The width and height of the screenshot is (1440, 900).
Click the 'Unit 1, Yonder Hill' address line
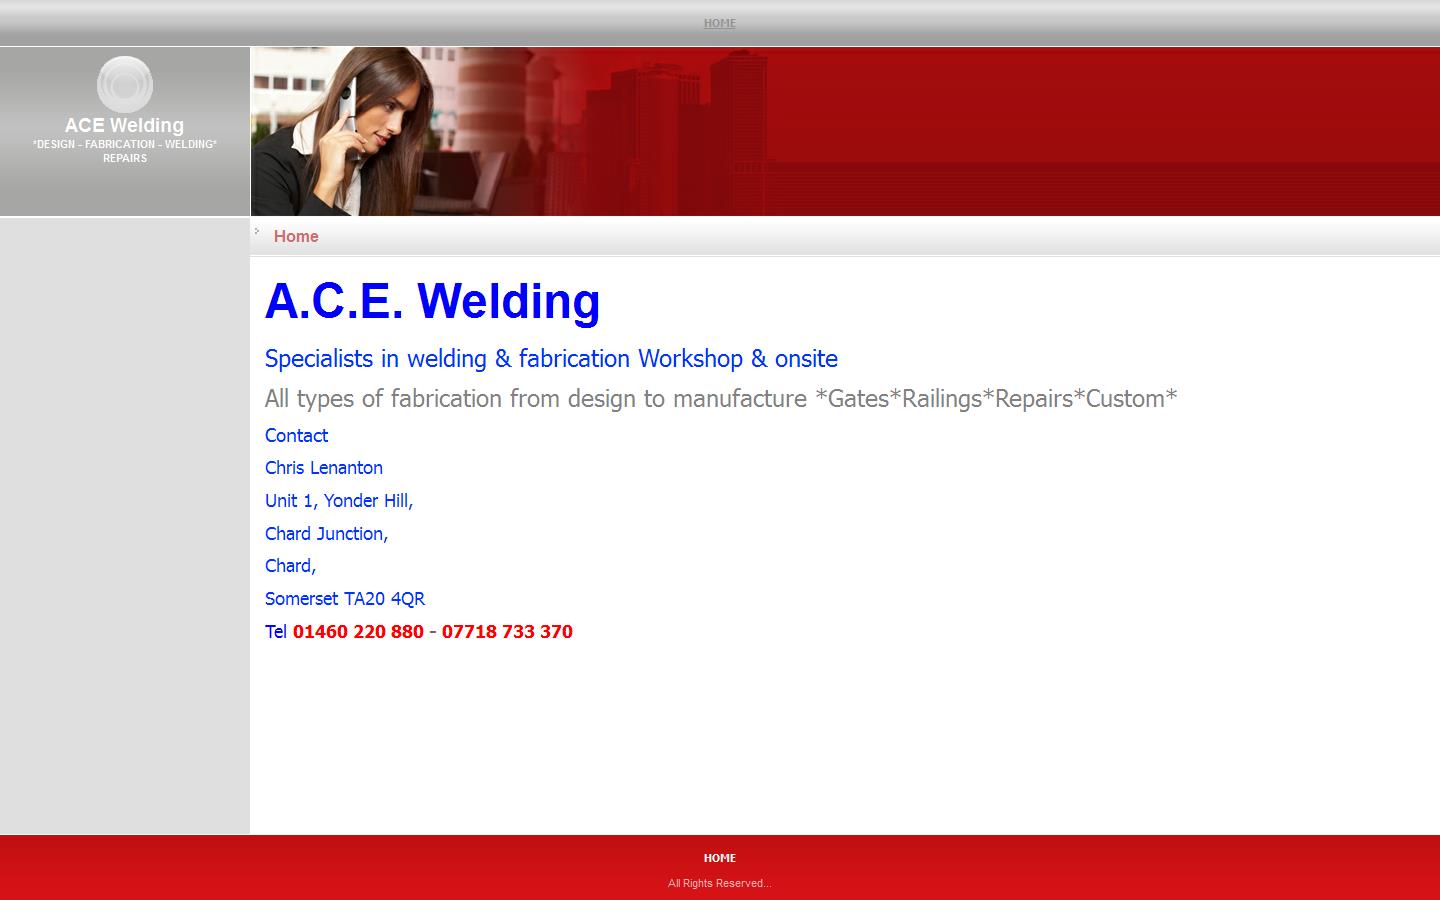[338, 501]
